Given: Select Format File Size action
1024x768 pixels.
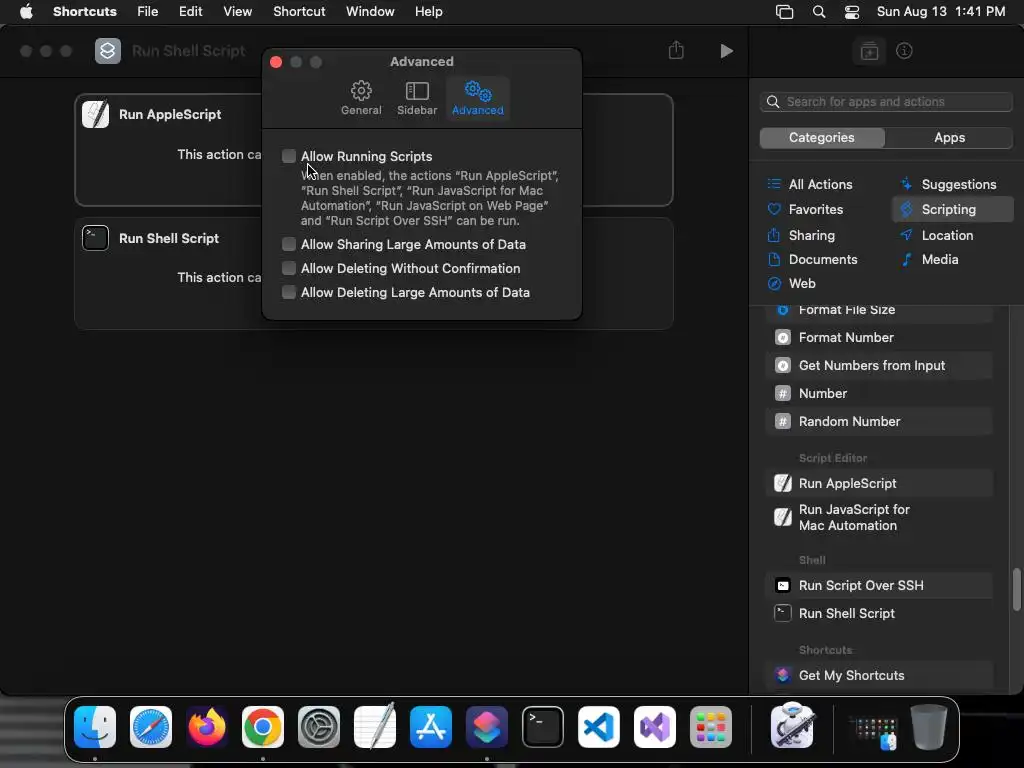Looking at the screenshot, I should 879,312.
